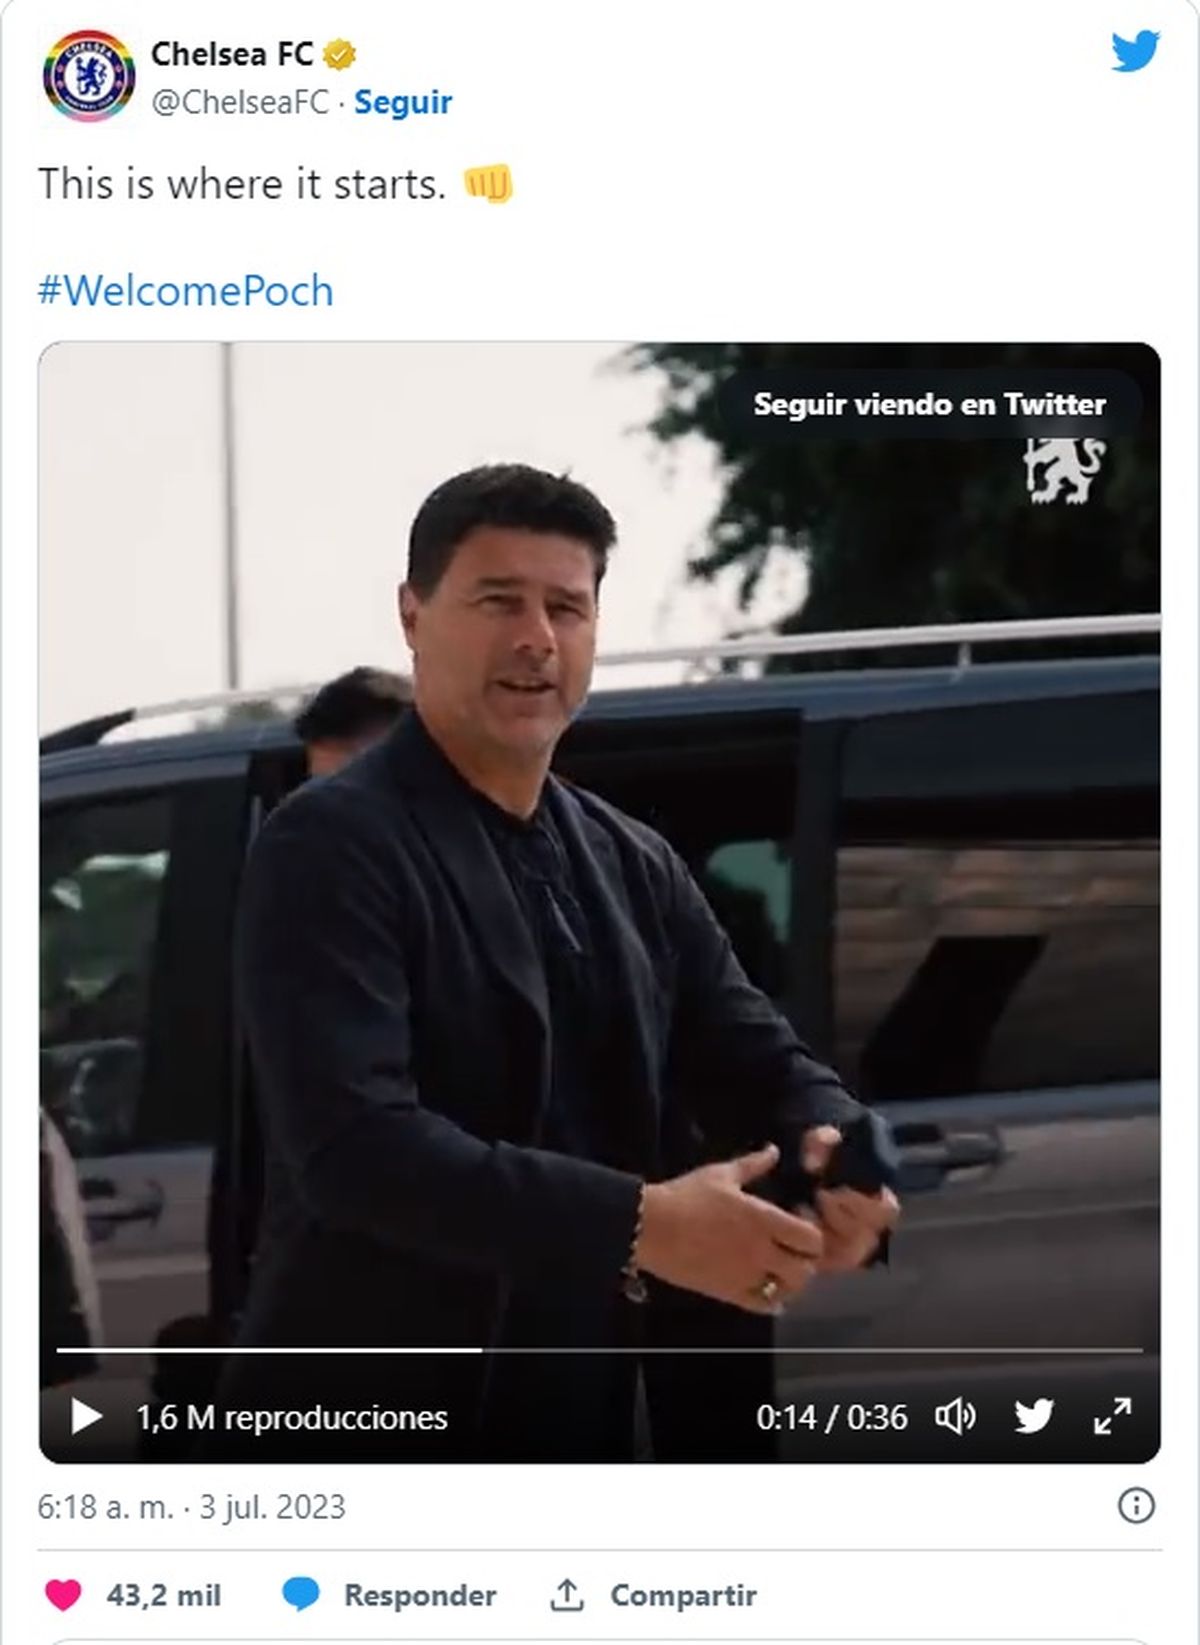Follow Chelsea FC via Seguir link

coord(403,102)
